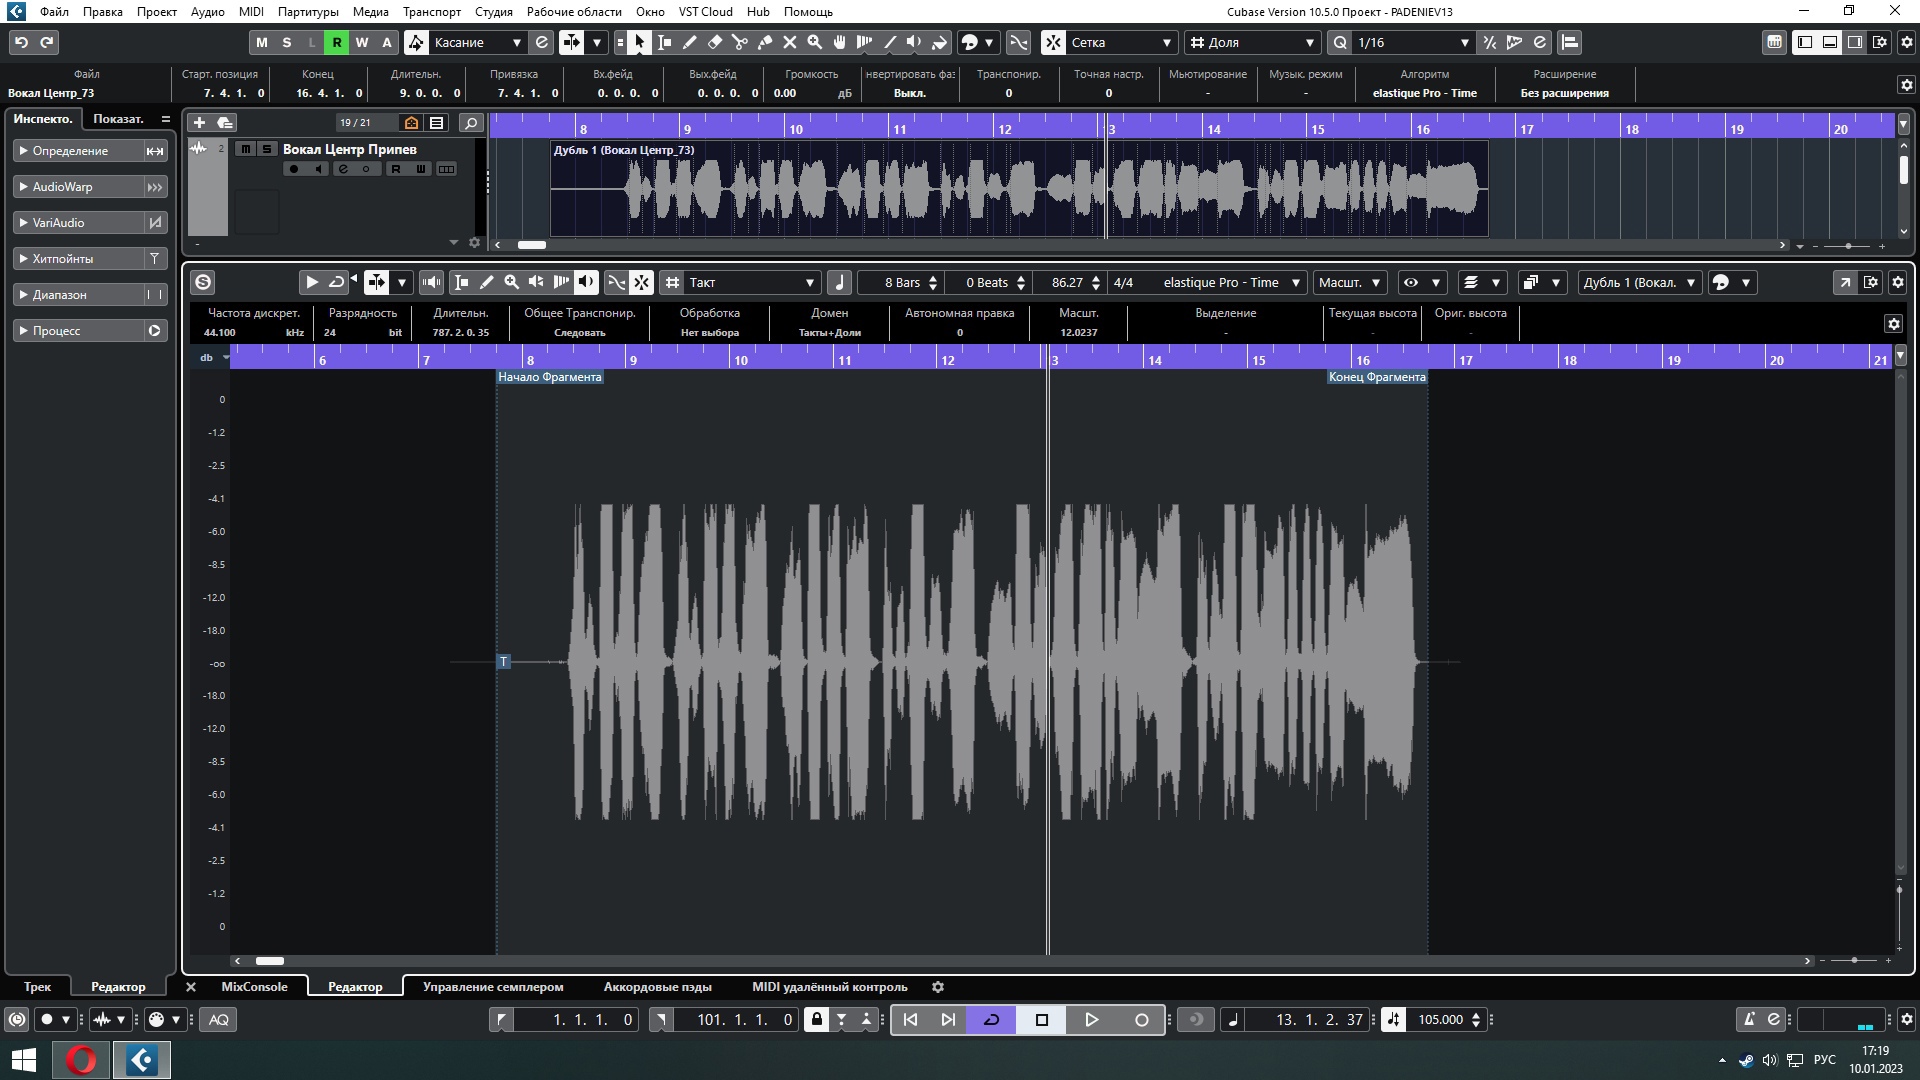Select the Glue tool
This screenshot has height=1080, width=1920.
pyautogui.click(x=765, y=42)
